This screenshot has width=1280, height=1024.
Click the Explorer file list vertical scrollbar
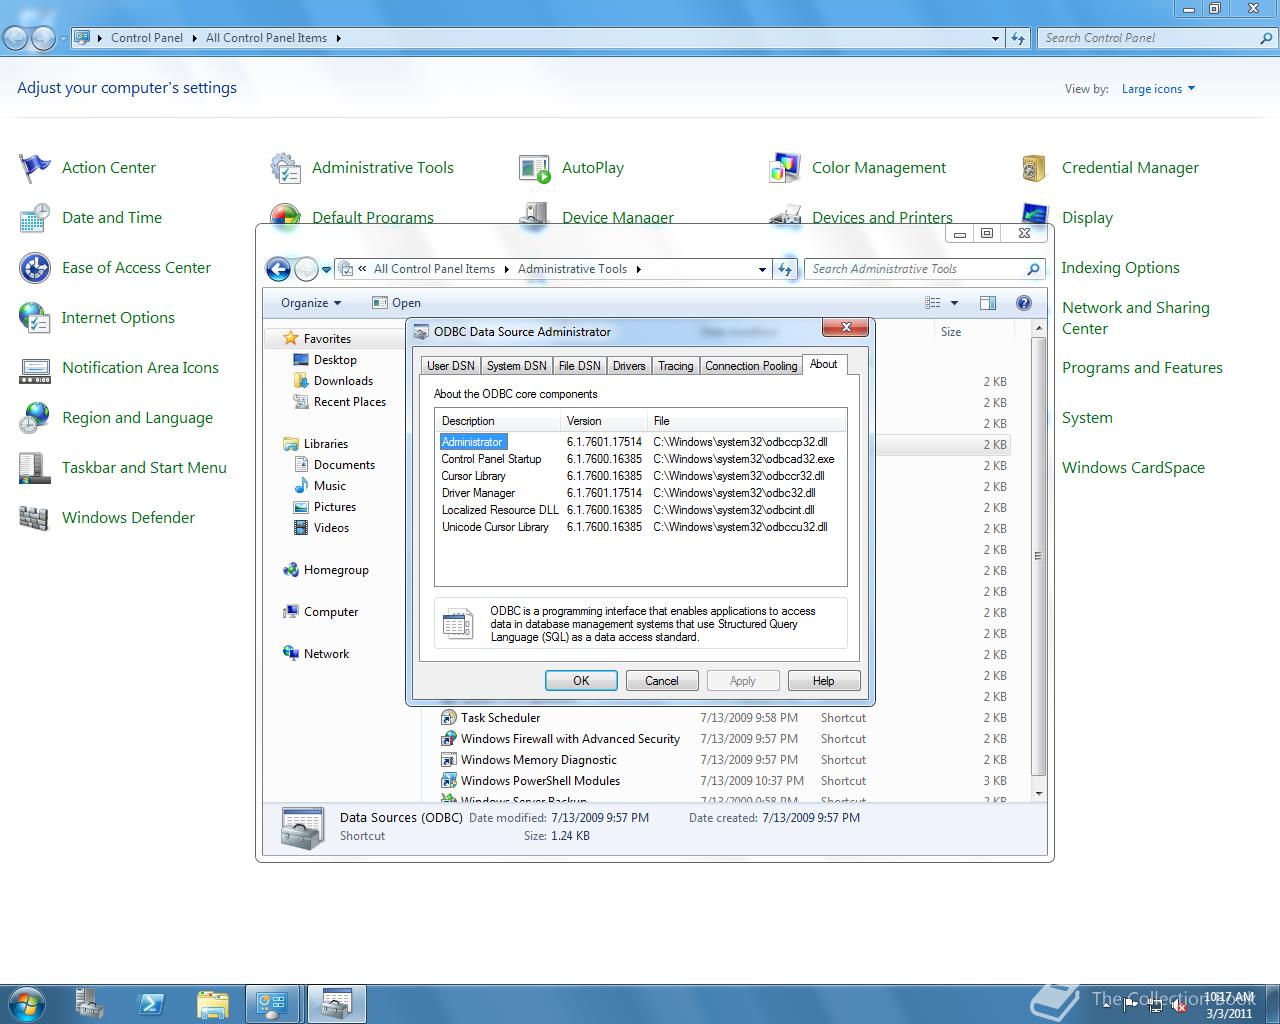coord(1038,555)
